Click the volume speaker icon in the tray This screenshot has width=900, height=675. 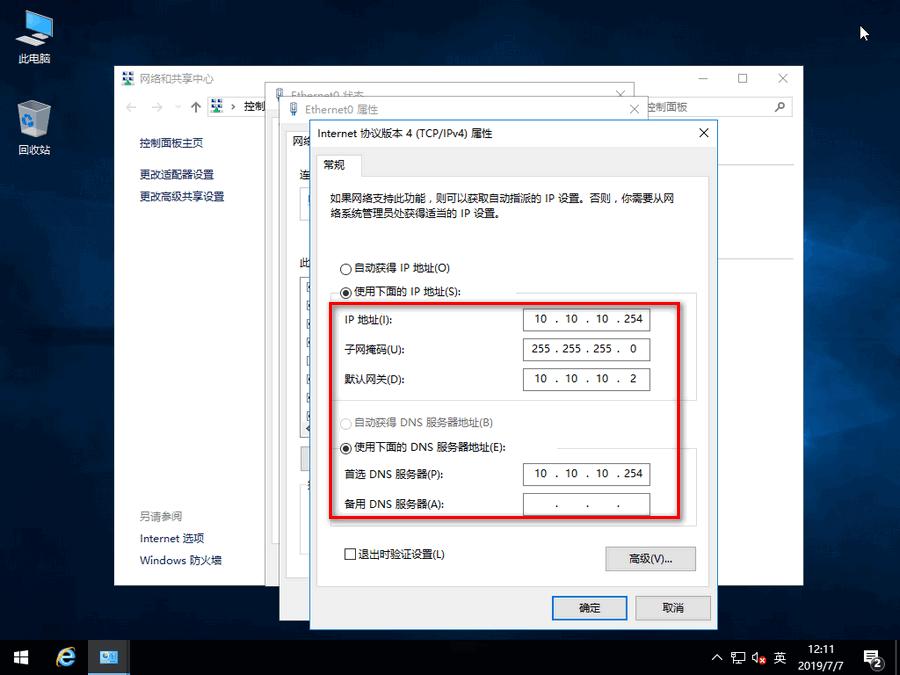click(758, 658)
